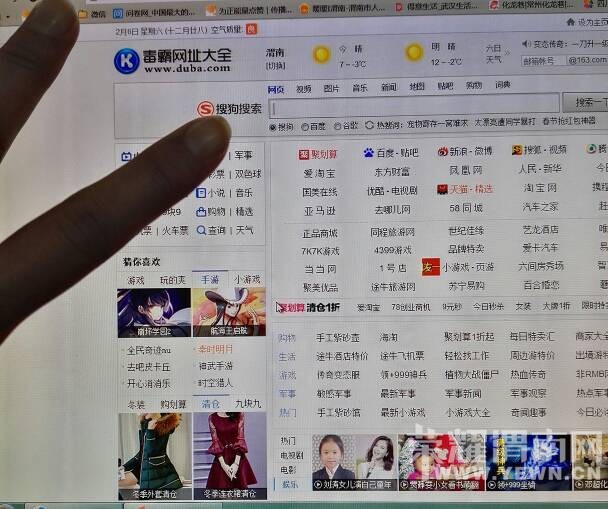Click the 微信 bookmark folder icon
Viewport: 608px width, 509px height.
point(83,14)
